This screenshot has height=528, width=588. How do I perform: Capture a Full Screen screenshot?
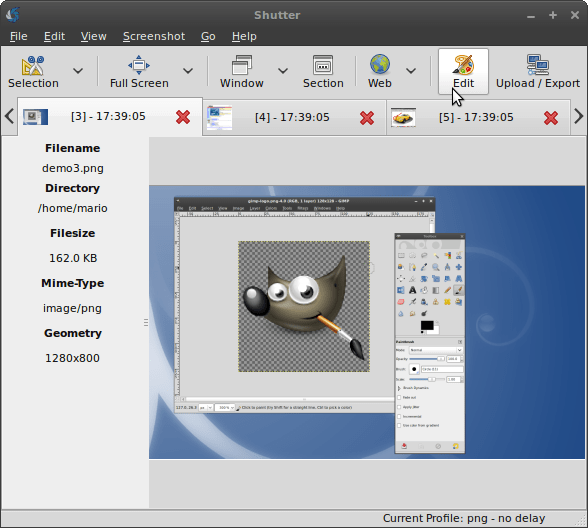[139, 72]
